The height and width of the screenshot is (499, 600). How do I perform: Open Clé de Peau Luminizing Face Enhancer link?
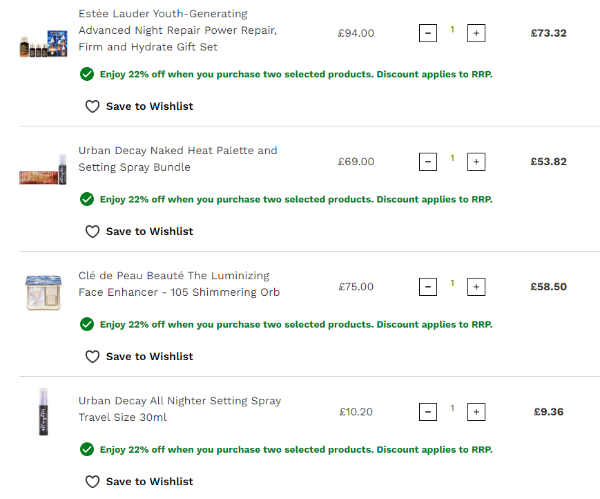click(x=179, y=284)
